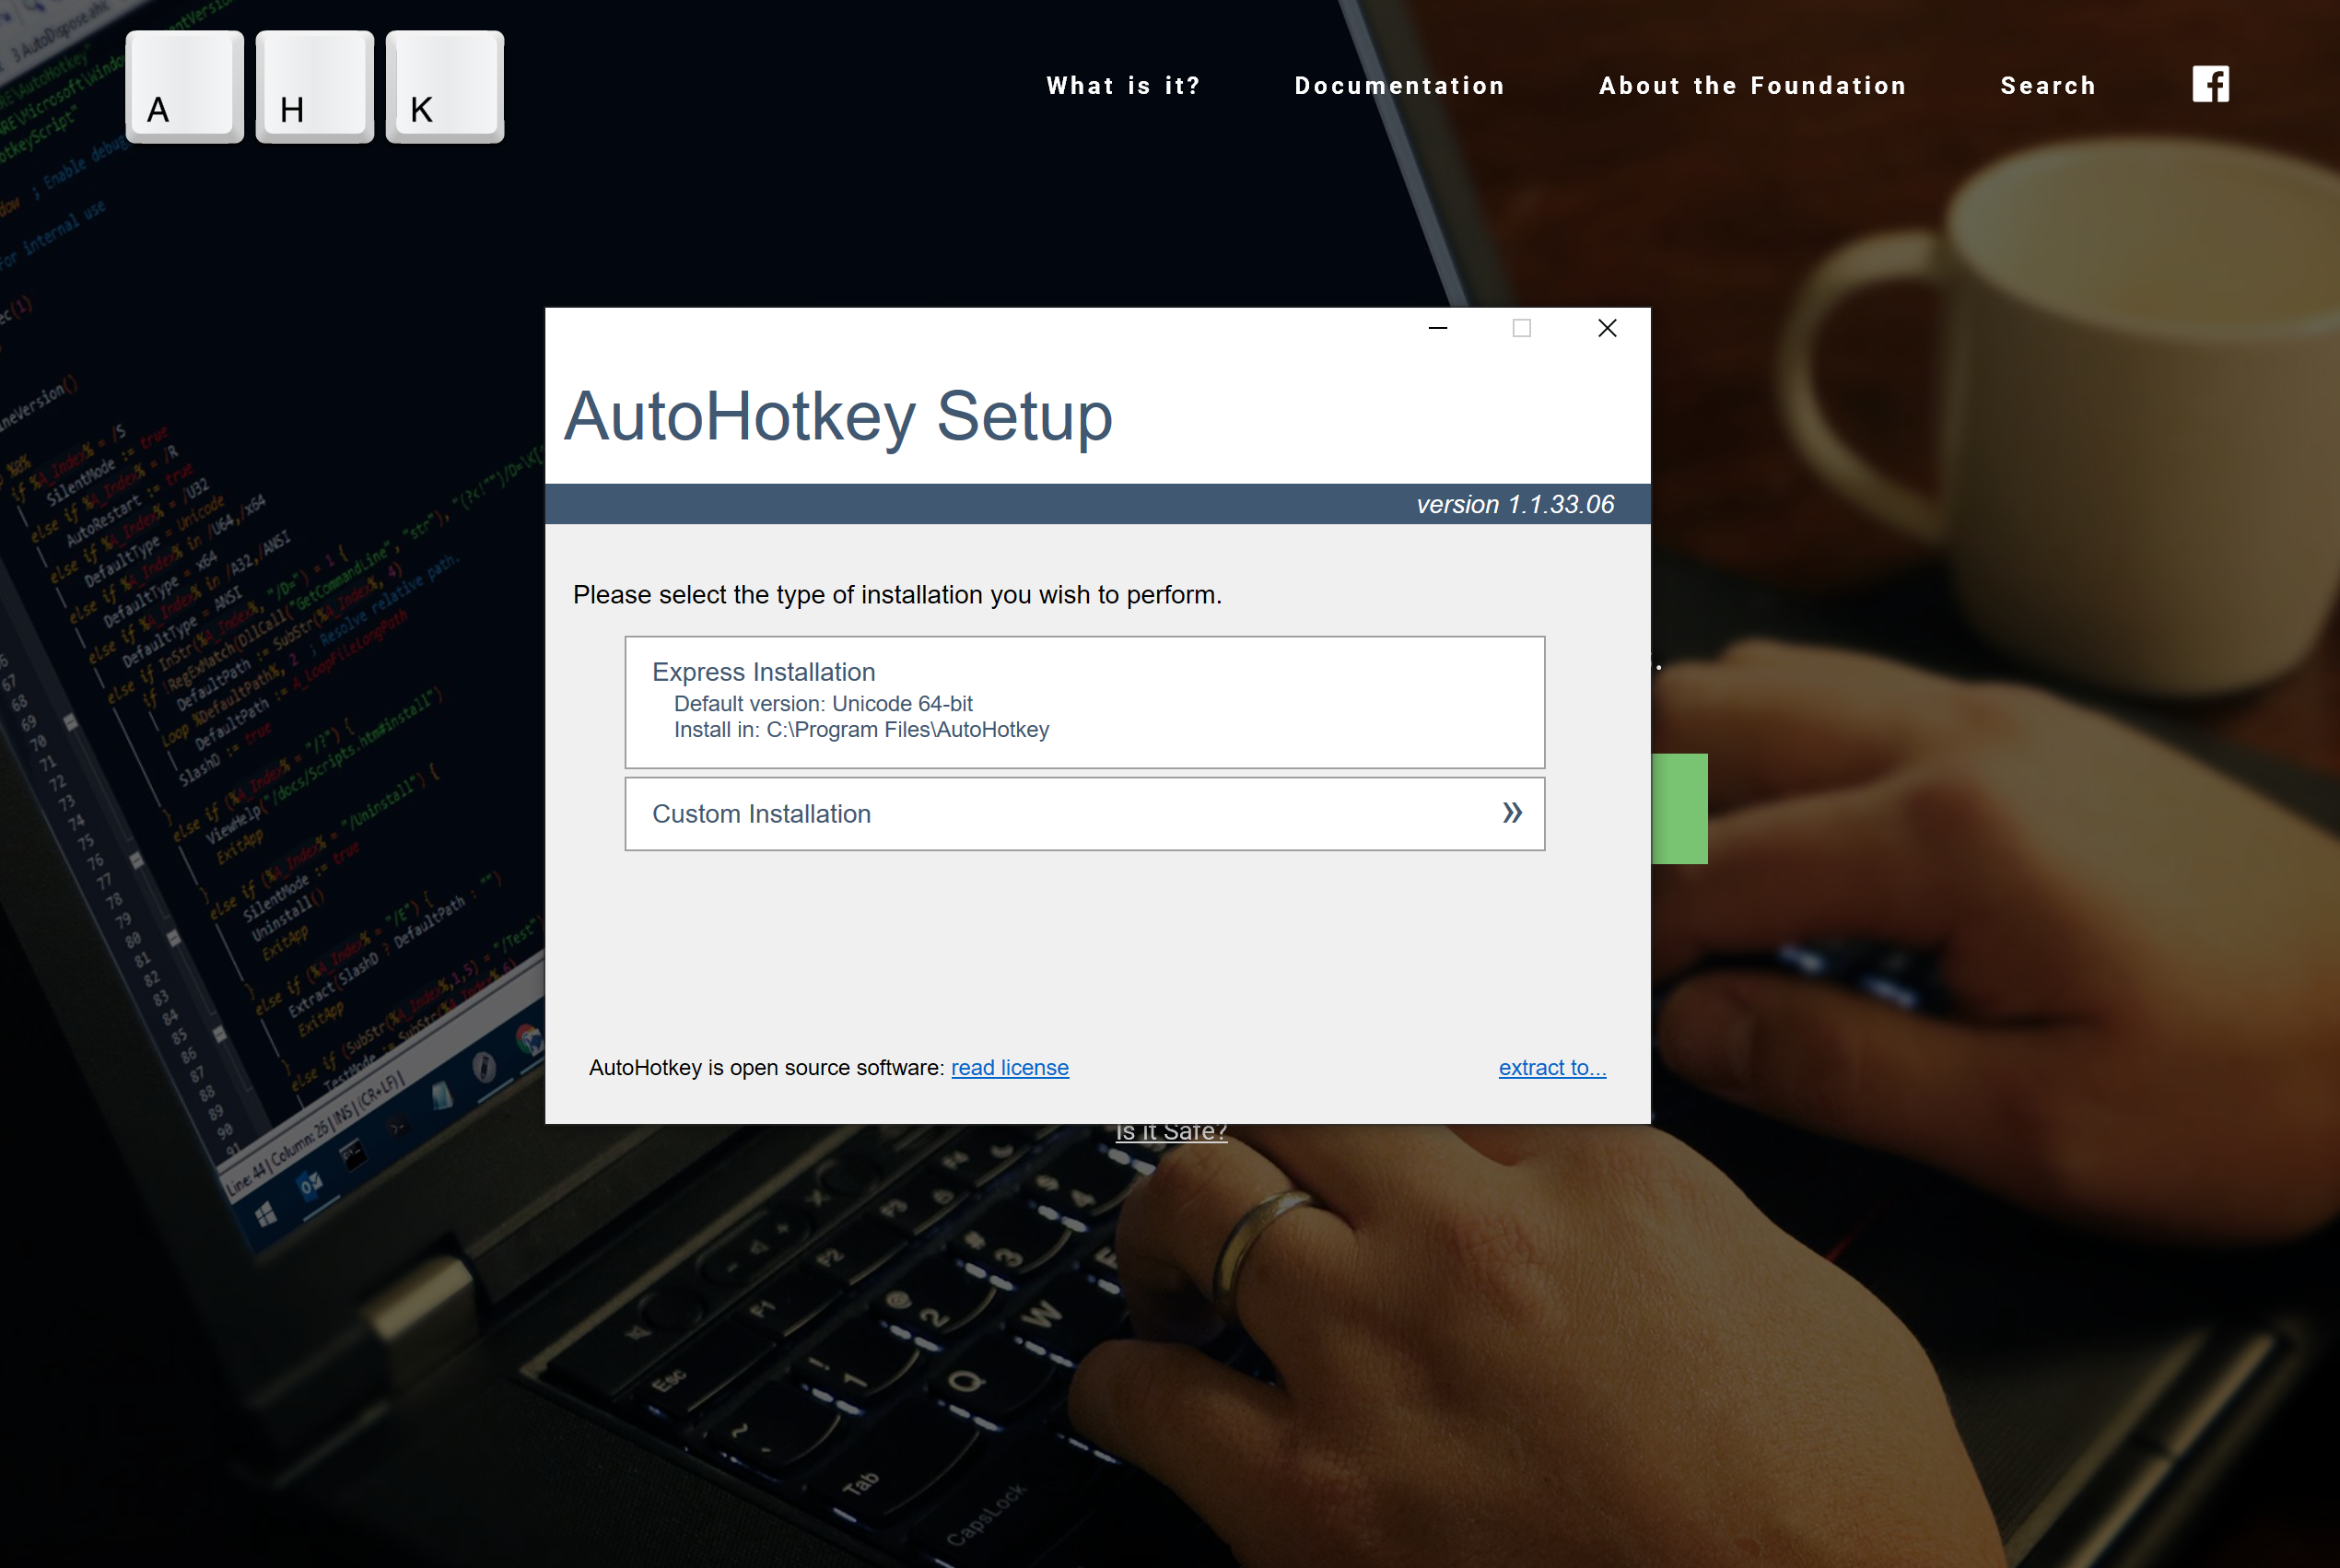The height and width of the screenshot is (1568, 2340).
Task: Select the Custom Installation option label
Action: point(761,814)
